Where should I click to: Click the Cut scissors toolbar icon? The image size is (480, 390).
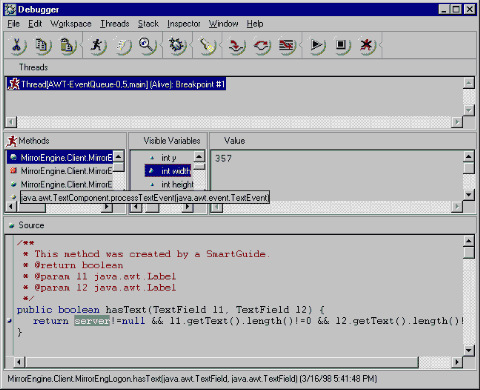click(x=17, y=45)
